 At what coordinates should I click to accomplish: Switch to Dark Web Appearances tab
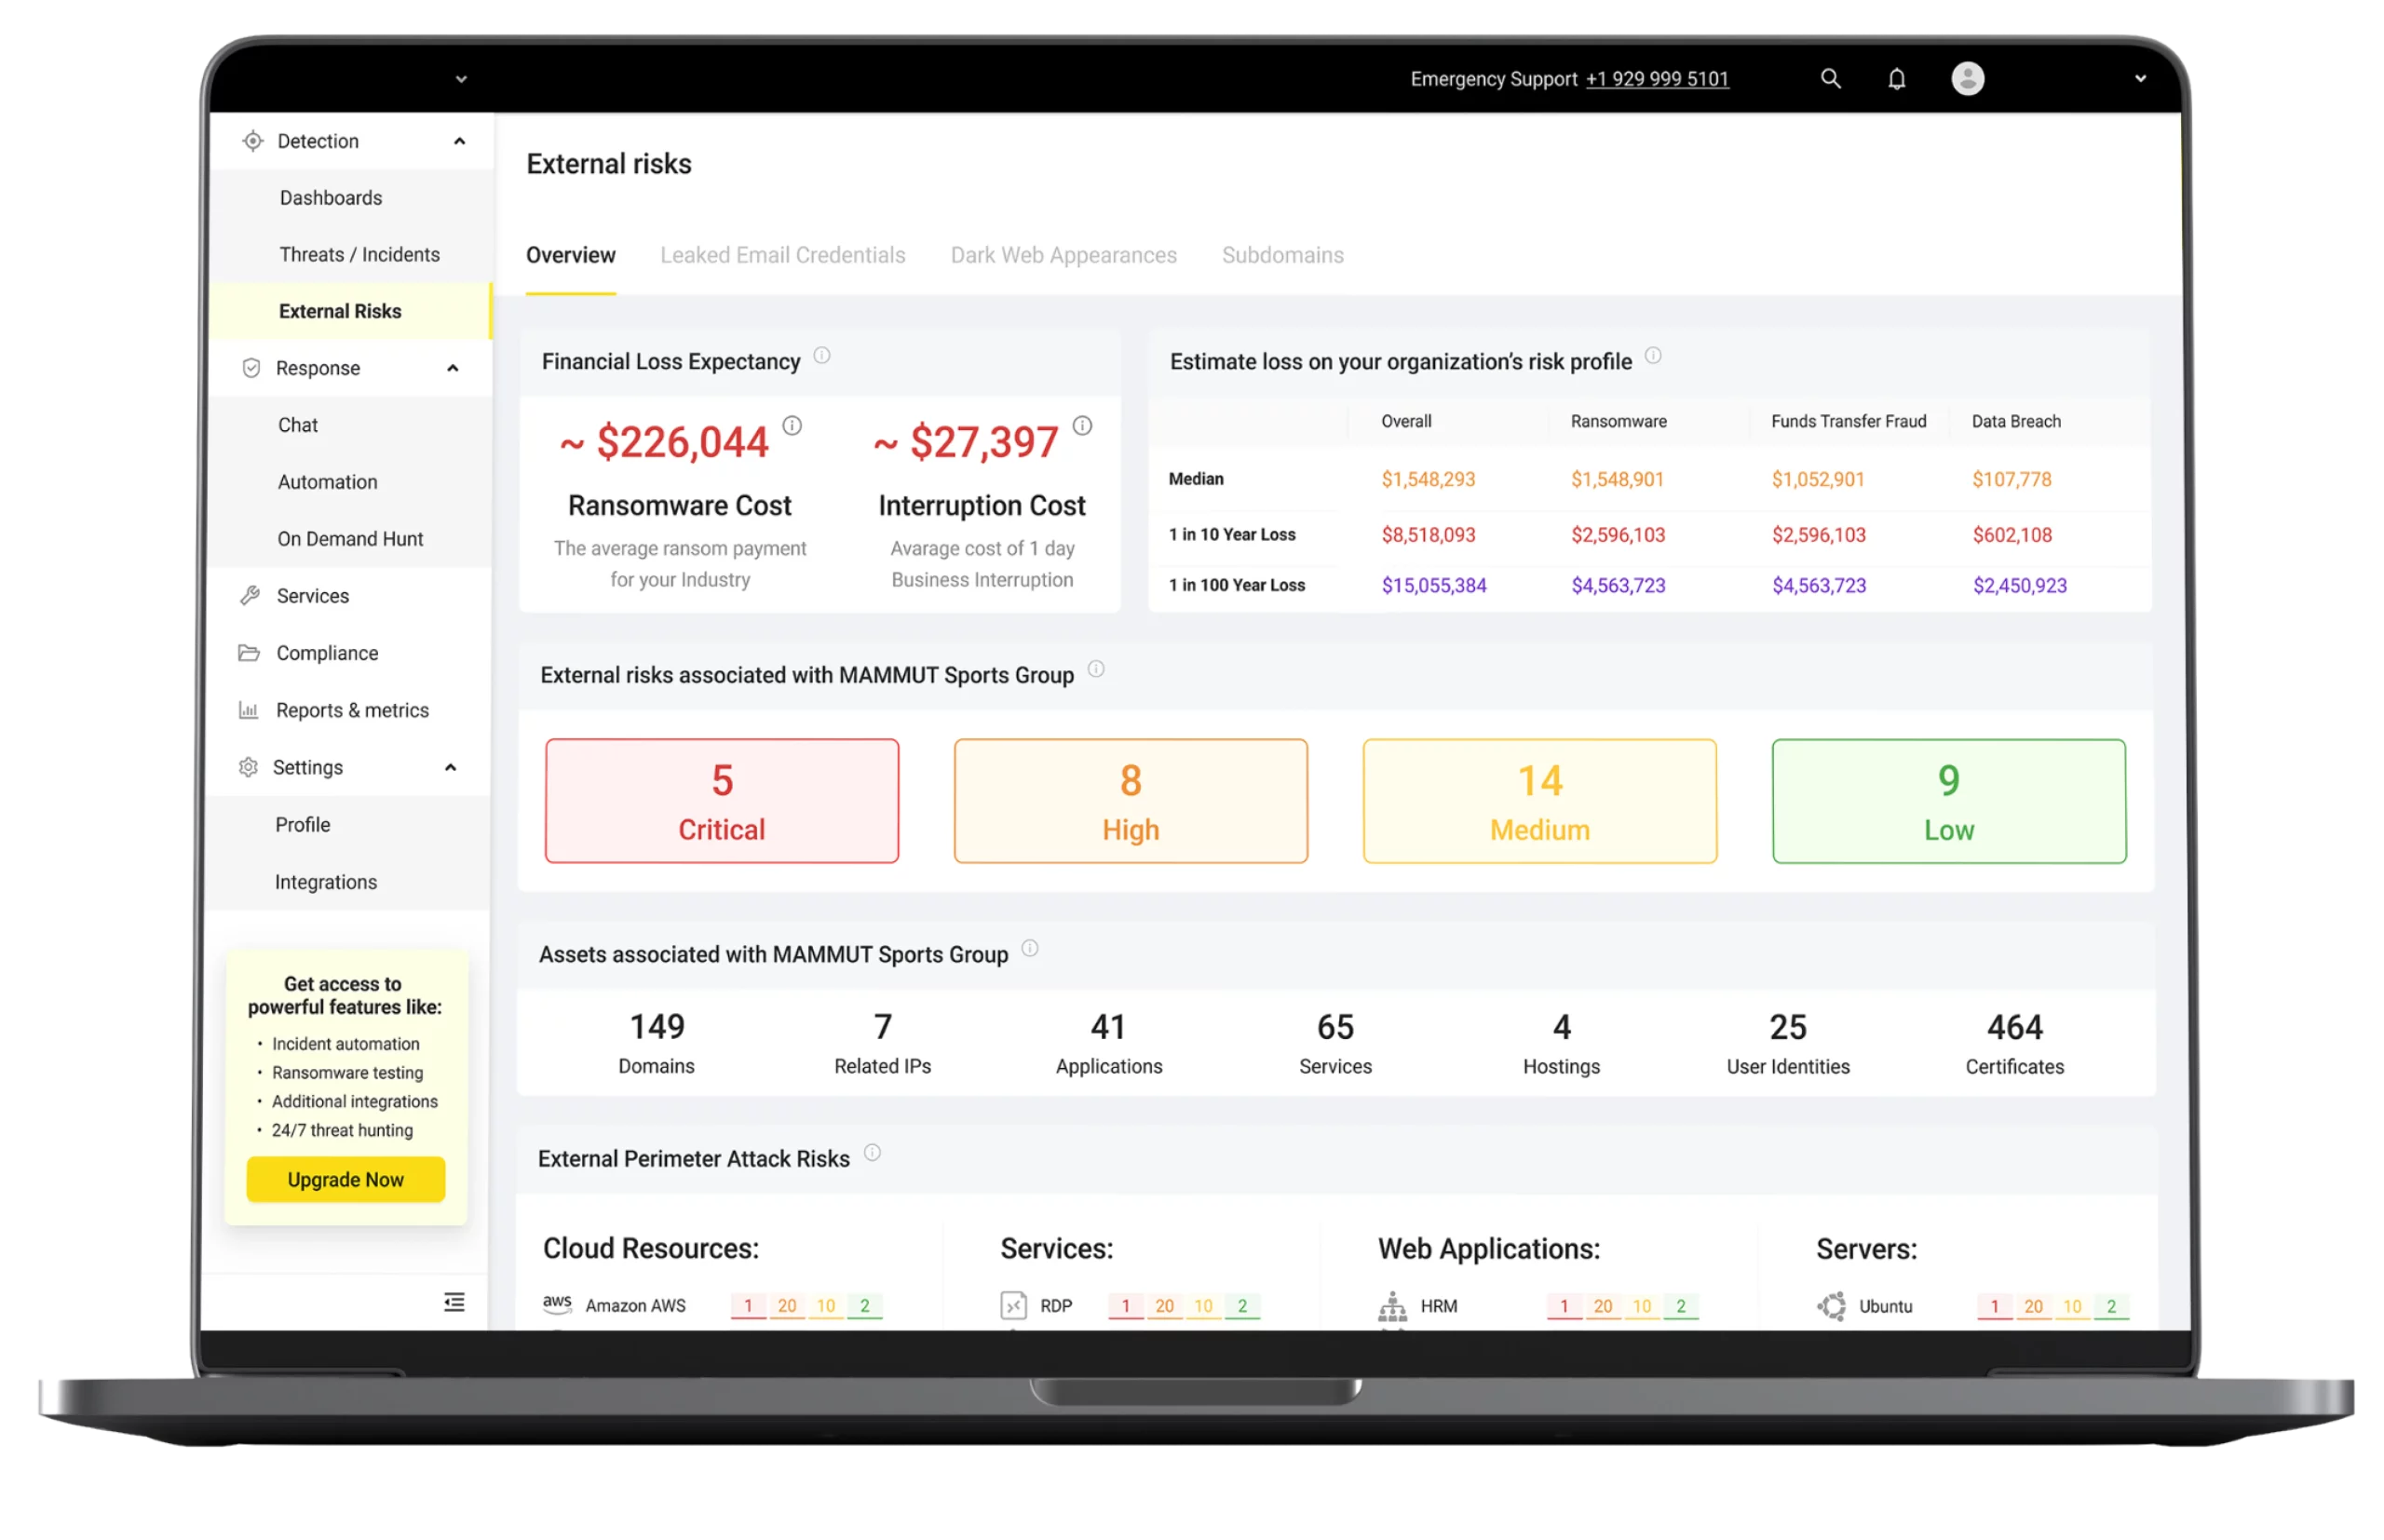point(1063,255)
